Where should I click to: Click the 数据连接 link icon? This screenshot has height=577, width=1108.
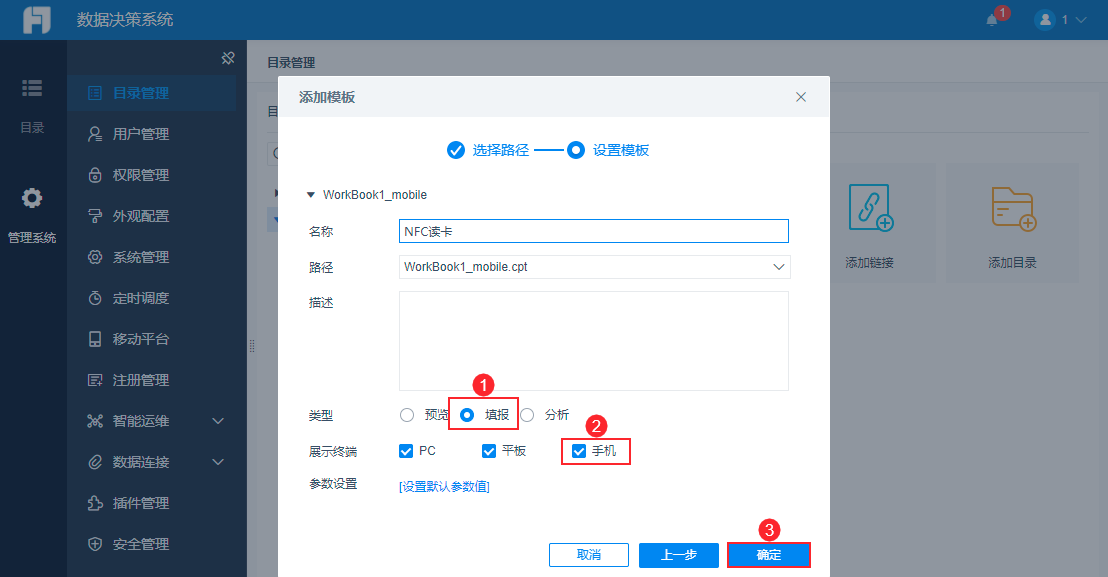coord(95,462)
